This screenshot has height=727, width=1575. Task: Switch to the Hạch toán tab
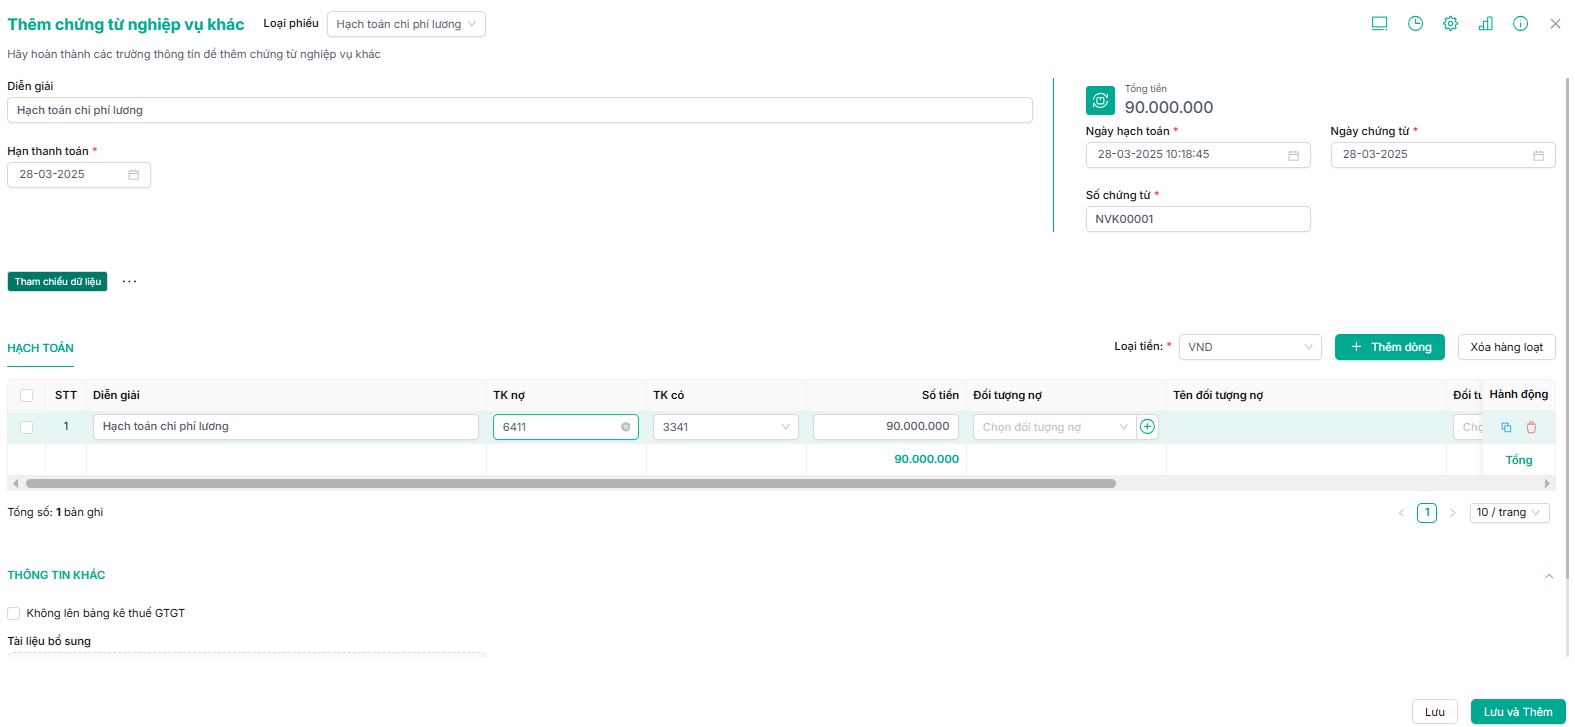point(41,348)
